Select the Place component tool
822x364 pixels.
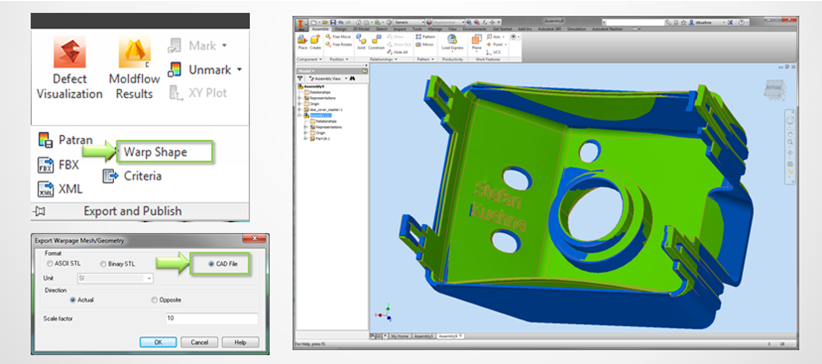pyautogui.click(x=302, y=42)
